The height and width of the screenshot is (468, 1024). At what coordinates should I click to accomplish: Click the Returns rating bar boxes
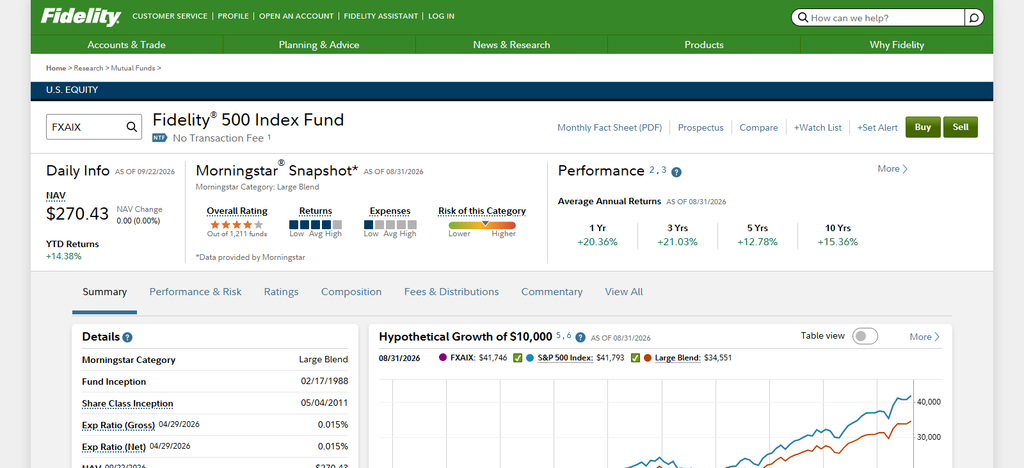pyautogui.click(x=315, y=225)
